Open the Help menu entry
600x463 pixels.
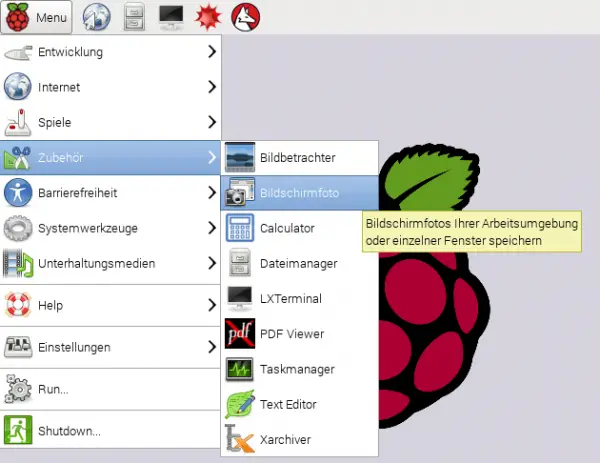(111, 305)
